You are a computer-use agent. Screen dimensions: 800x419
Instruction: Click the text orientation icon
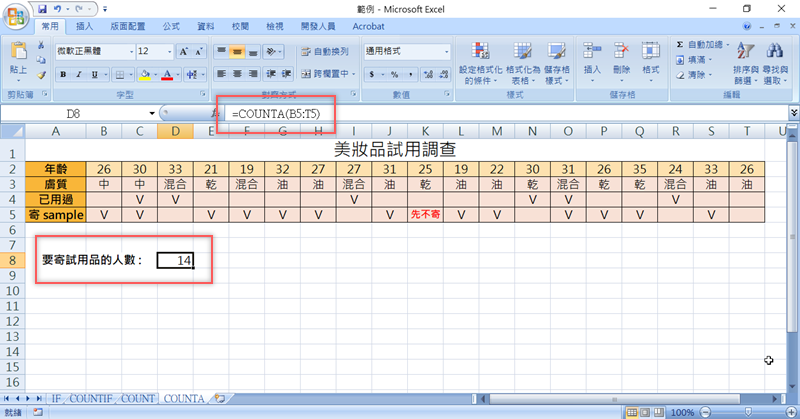tap(271, 51)
